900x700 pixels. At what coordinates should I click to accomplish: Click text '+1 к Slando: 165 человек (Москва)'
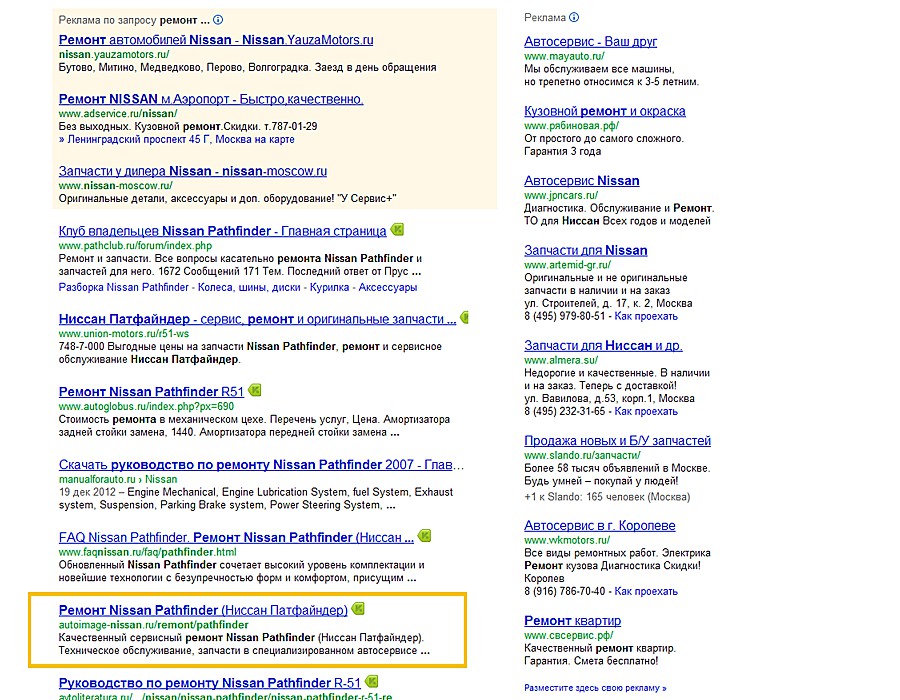point(607,497)
